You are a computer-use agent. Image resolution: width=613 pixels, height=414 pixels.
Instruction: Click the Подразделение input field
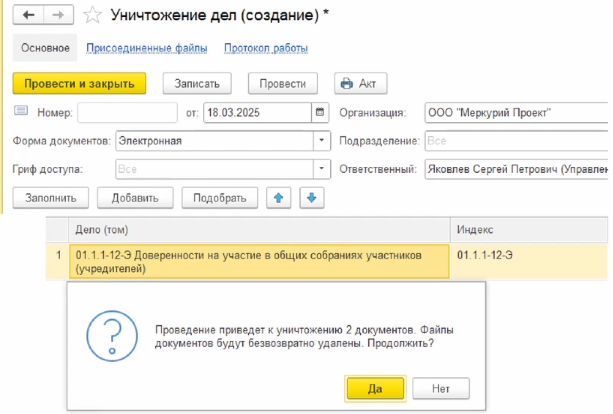tap(516, 141)
